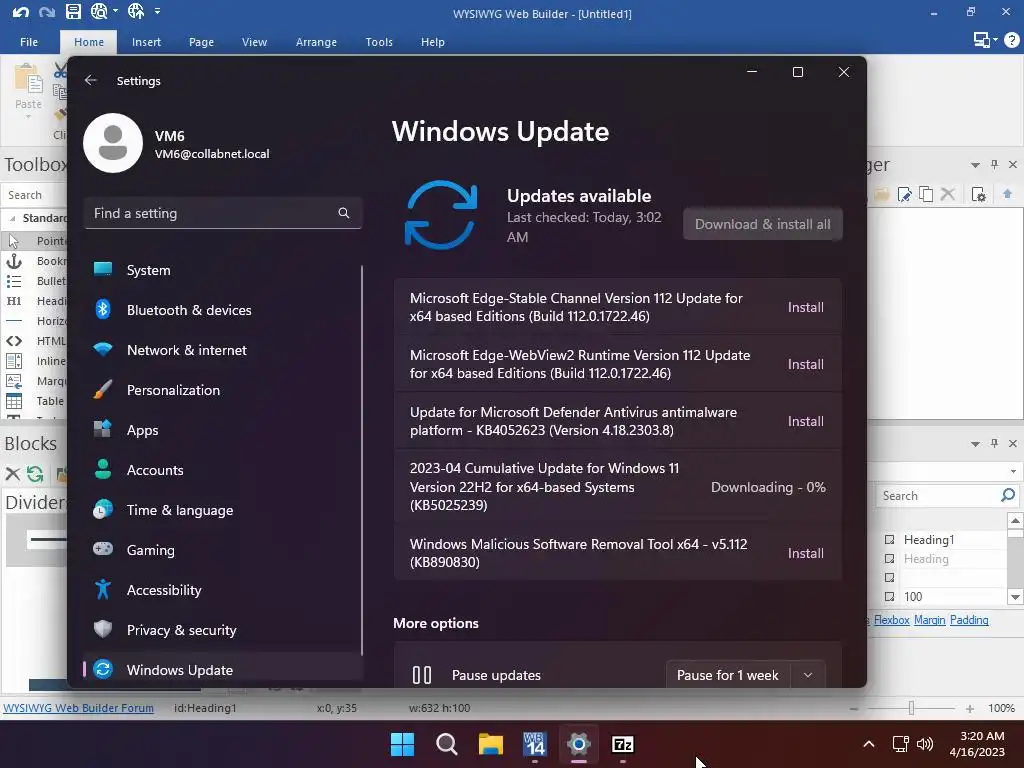Open System settings category
The width and height of the screenshot is (1024, 768).
223,270
